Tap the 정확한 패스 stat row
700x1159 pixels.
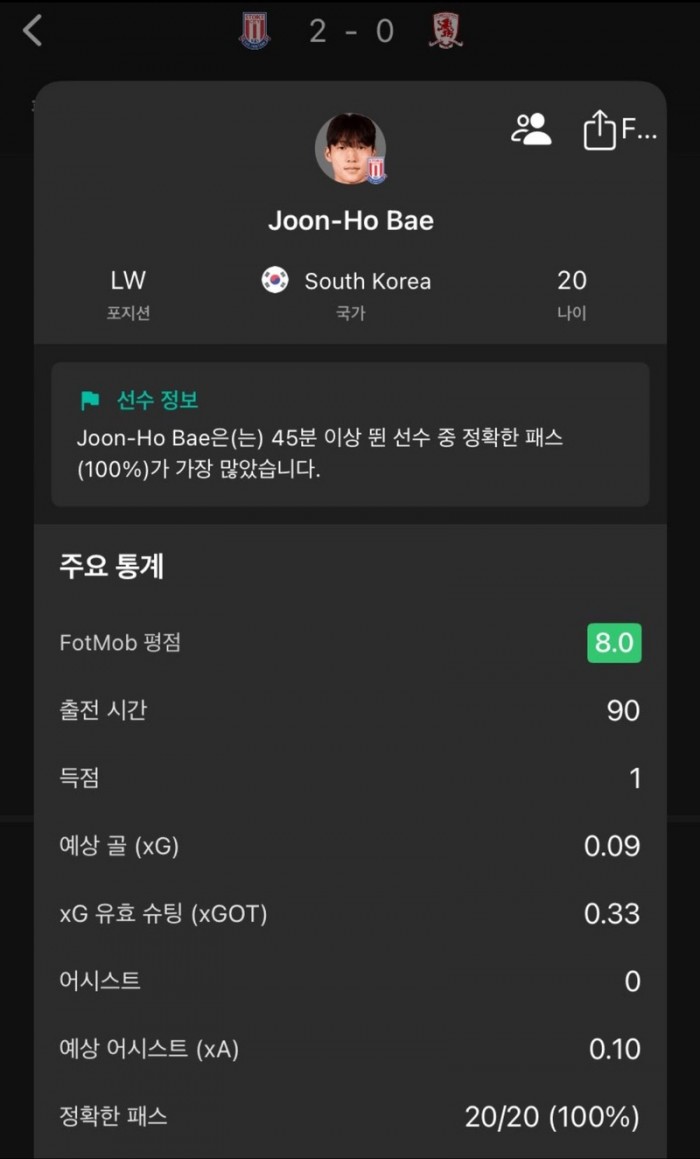point(350,1116)
